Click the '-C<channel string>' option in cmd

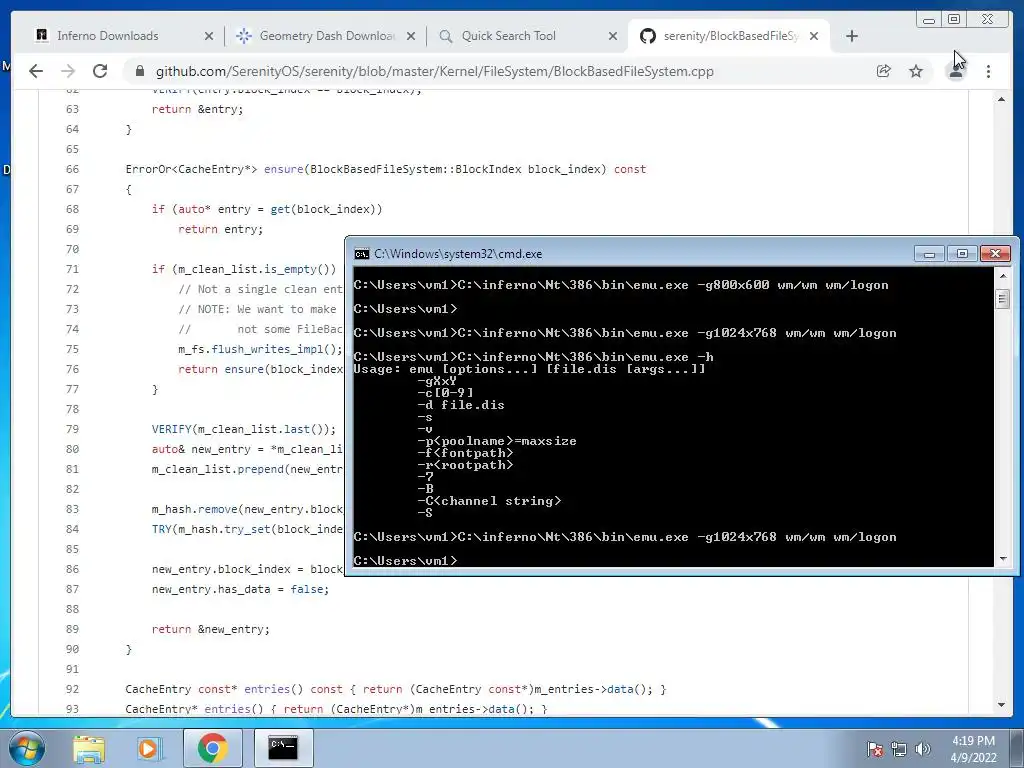pos(488,501)
